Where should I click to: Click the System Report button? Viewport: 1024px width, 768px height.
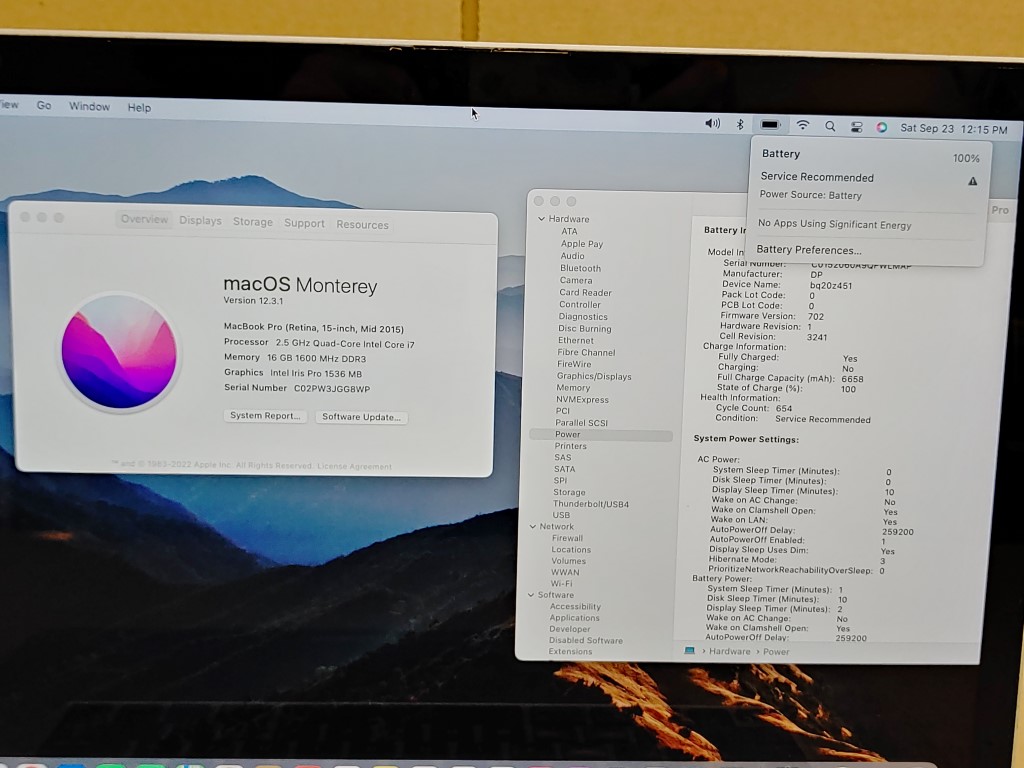265,415
